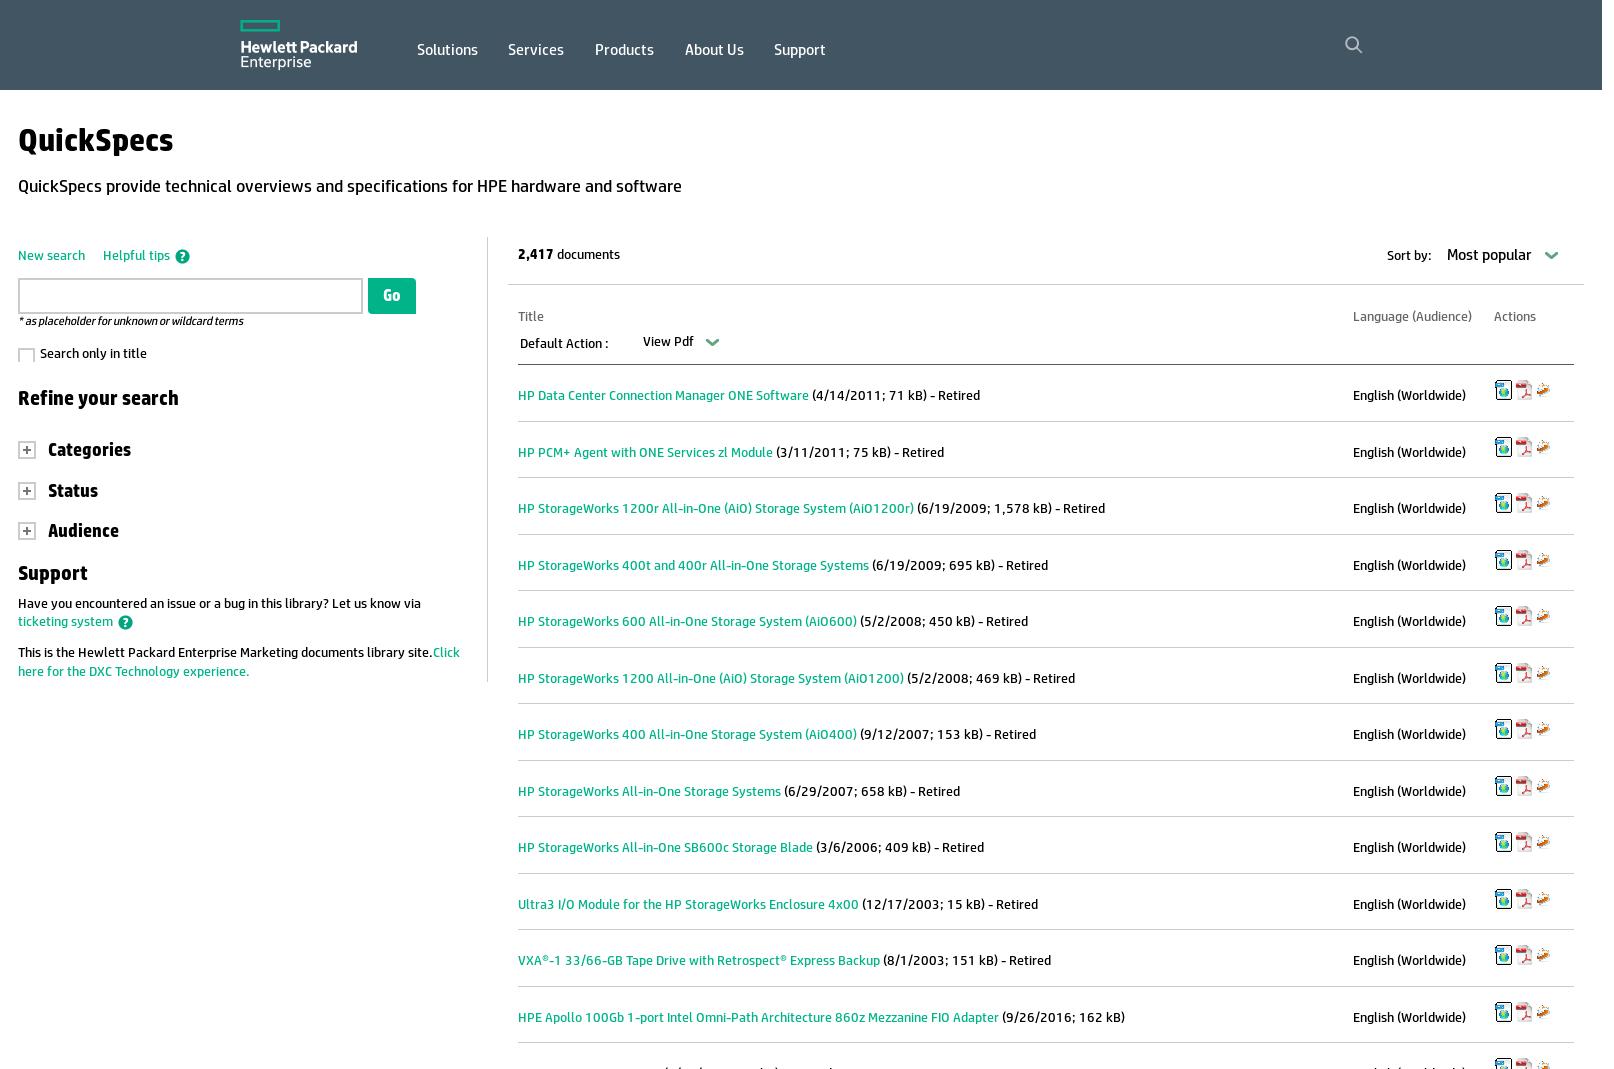Open the Helpful tips link
The image size is (1614, 1069).
click(136, 256)
